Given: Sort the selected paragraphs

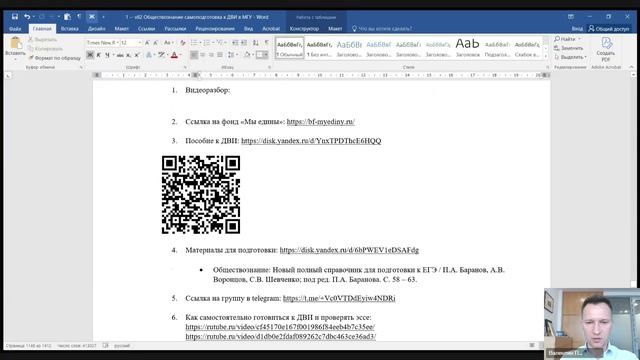Looking at the screenshot, I should (x=256, y=42).
